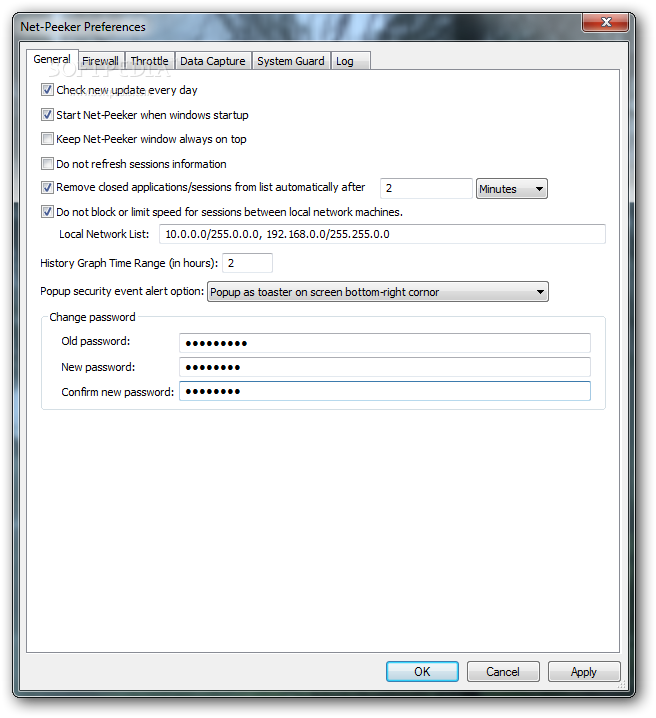Switch to the General tab
Screen dimensions: 656x718
click(x=52, y=60)
